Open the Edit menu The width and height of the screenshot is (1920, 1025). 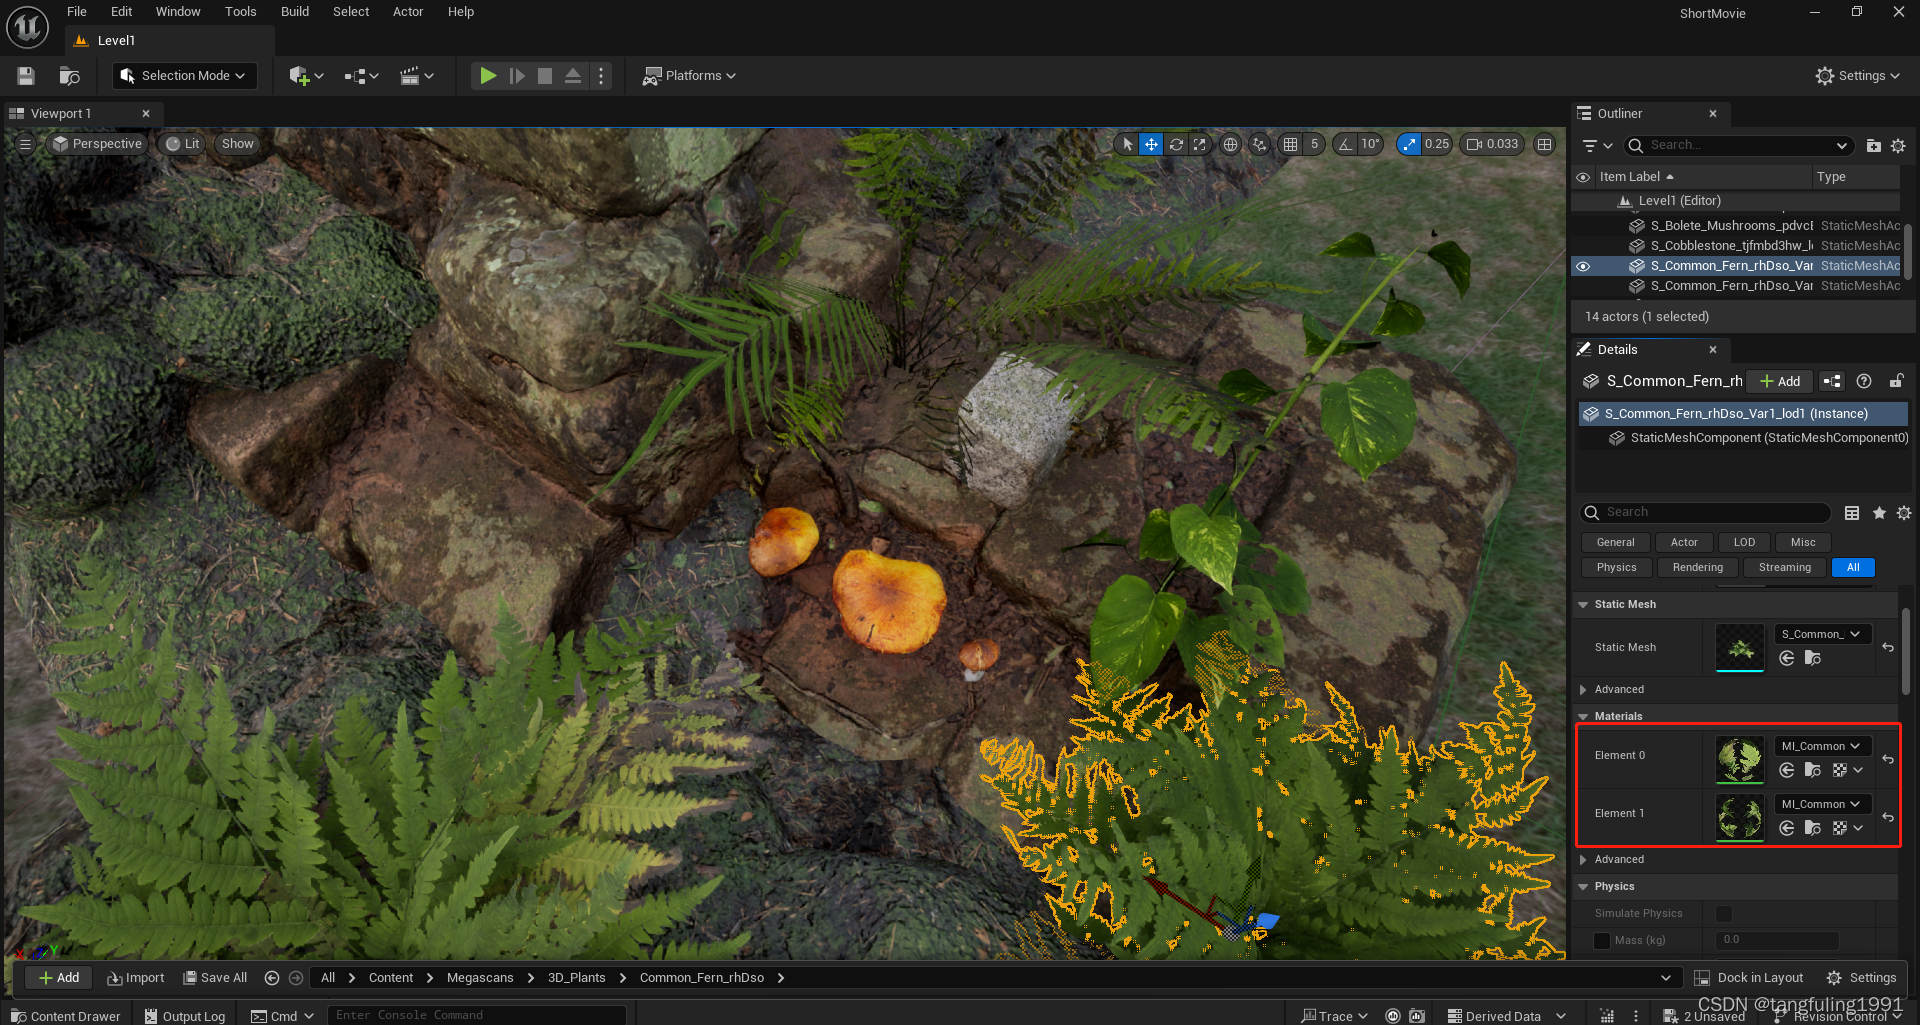[122, 12]
